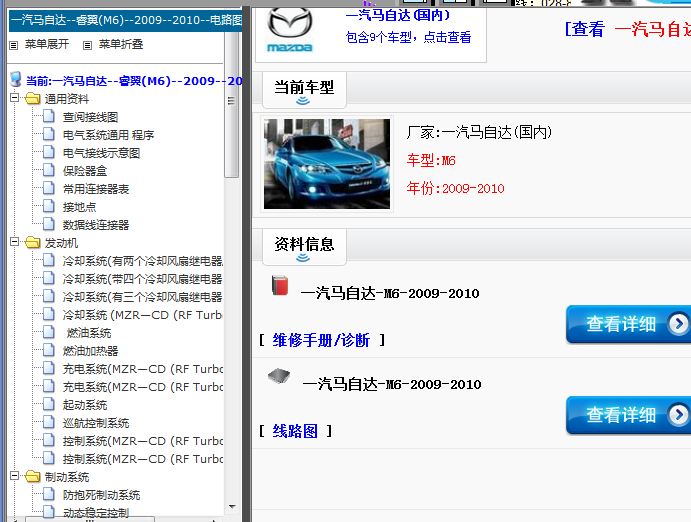Click 一汽马自达-M6-2009-2010 title next to gray chip
This screenshot has height=522, width=691.
[392, 385]
